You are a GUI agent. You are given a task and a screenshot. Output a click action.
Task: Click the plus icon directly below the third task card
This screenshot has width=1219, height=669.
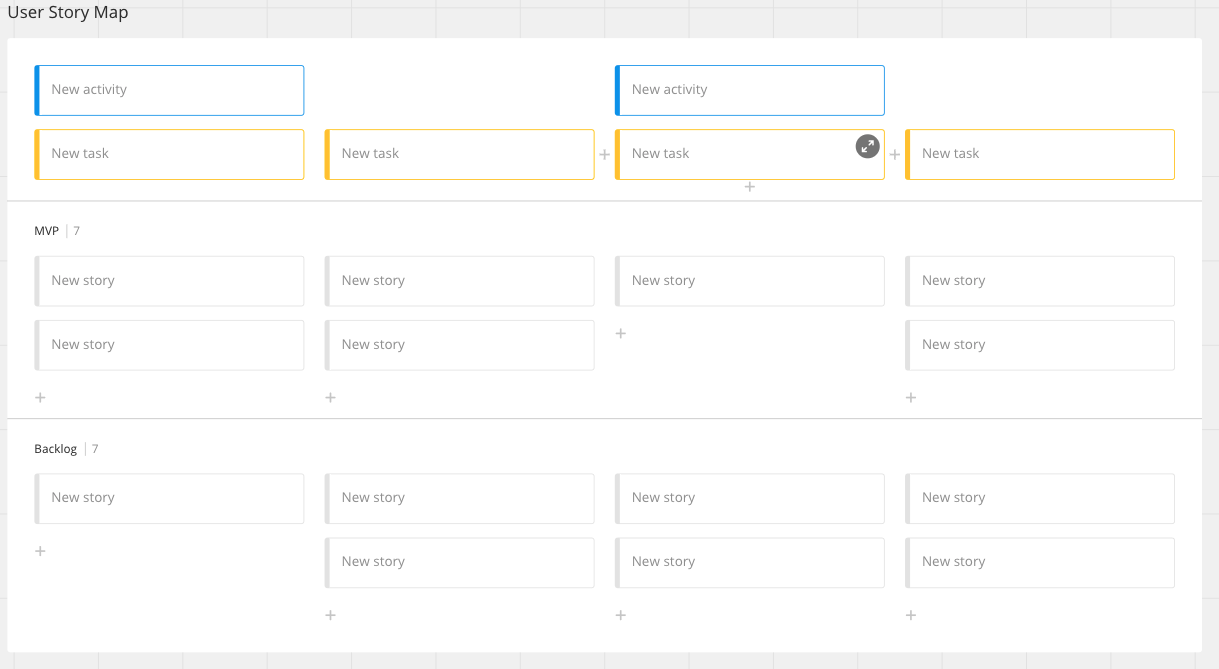coord(749,187)
